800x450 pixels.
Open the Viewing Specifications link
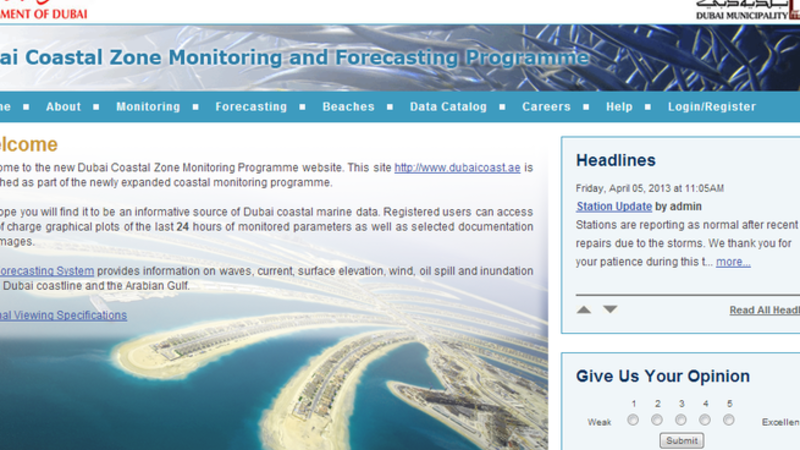pos(63,315)
